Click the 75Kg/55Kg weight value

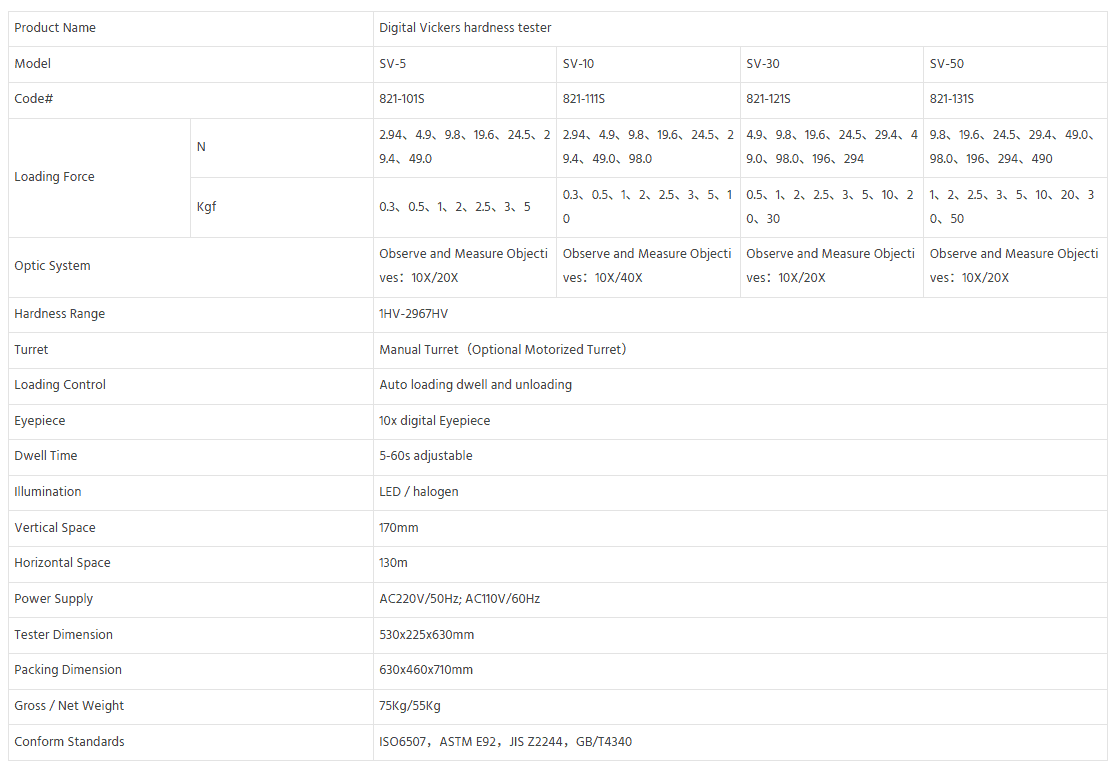pyautogui.click(x=410, y=706)
